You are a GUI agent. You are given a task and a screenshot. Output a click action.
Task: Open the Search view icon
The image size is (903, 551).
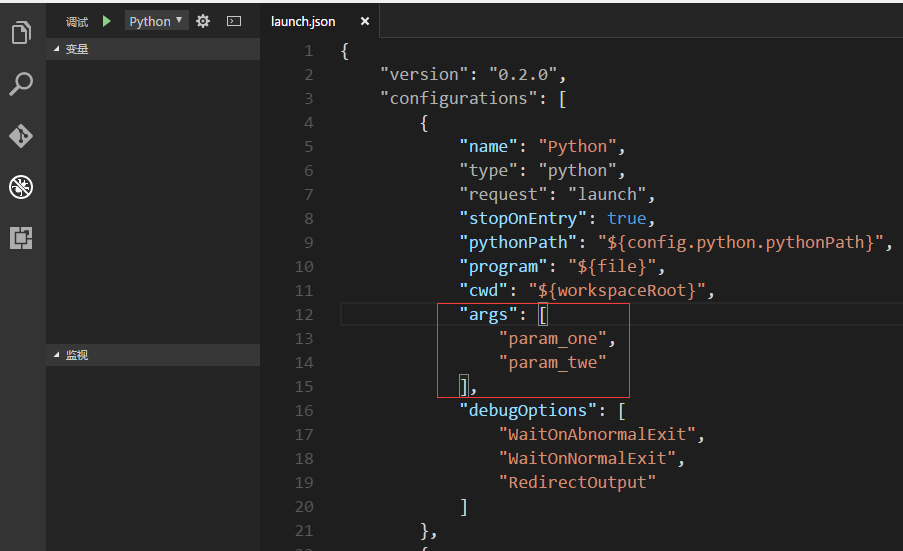tap(21, 84)
